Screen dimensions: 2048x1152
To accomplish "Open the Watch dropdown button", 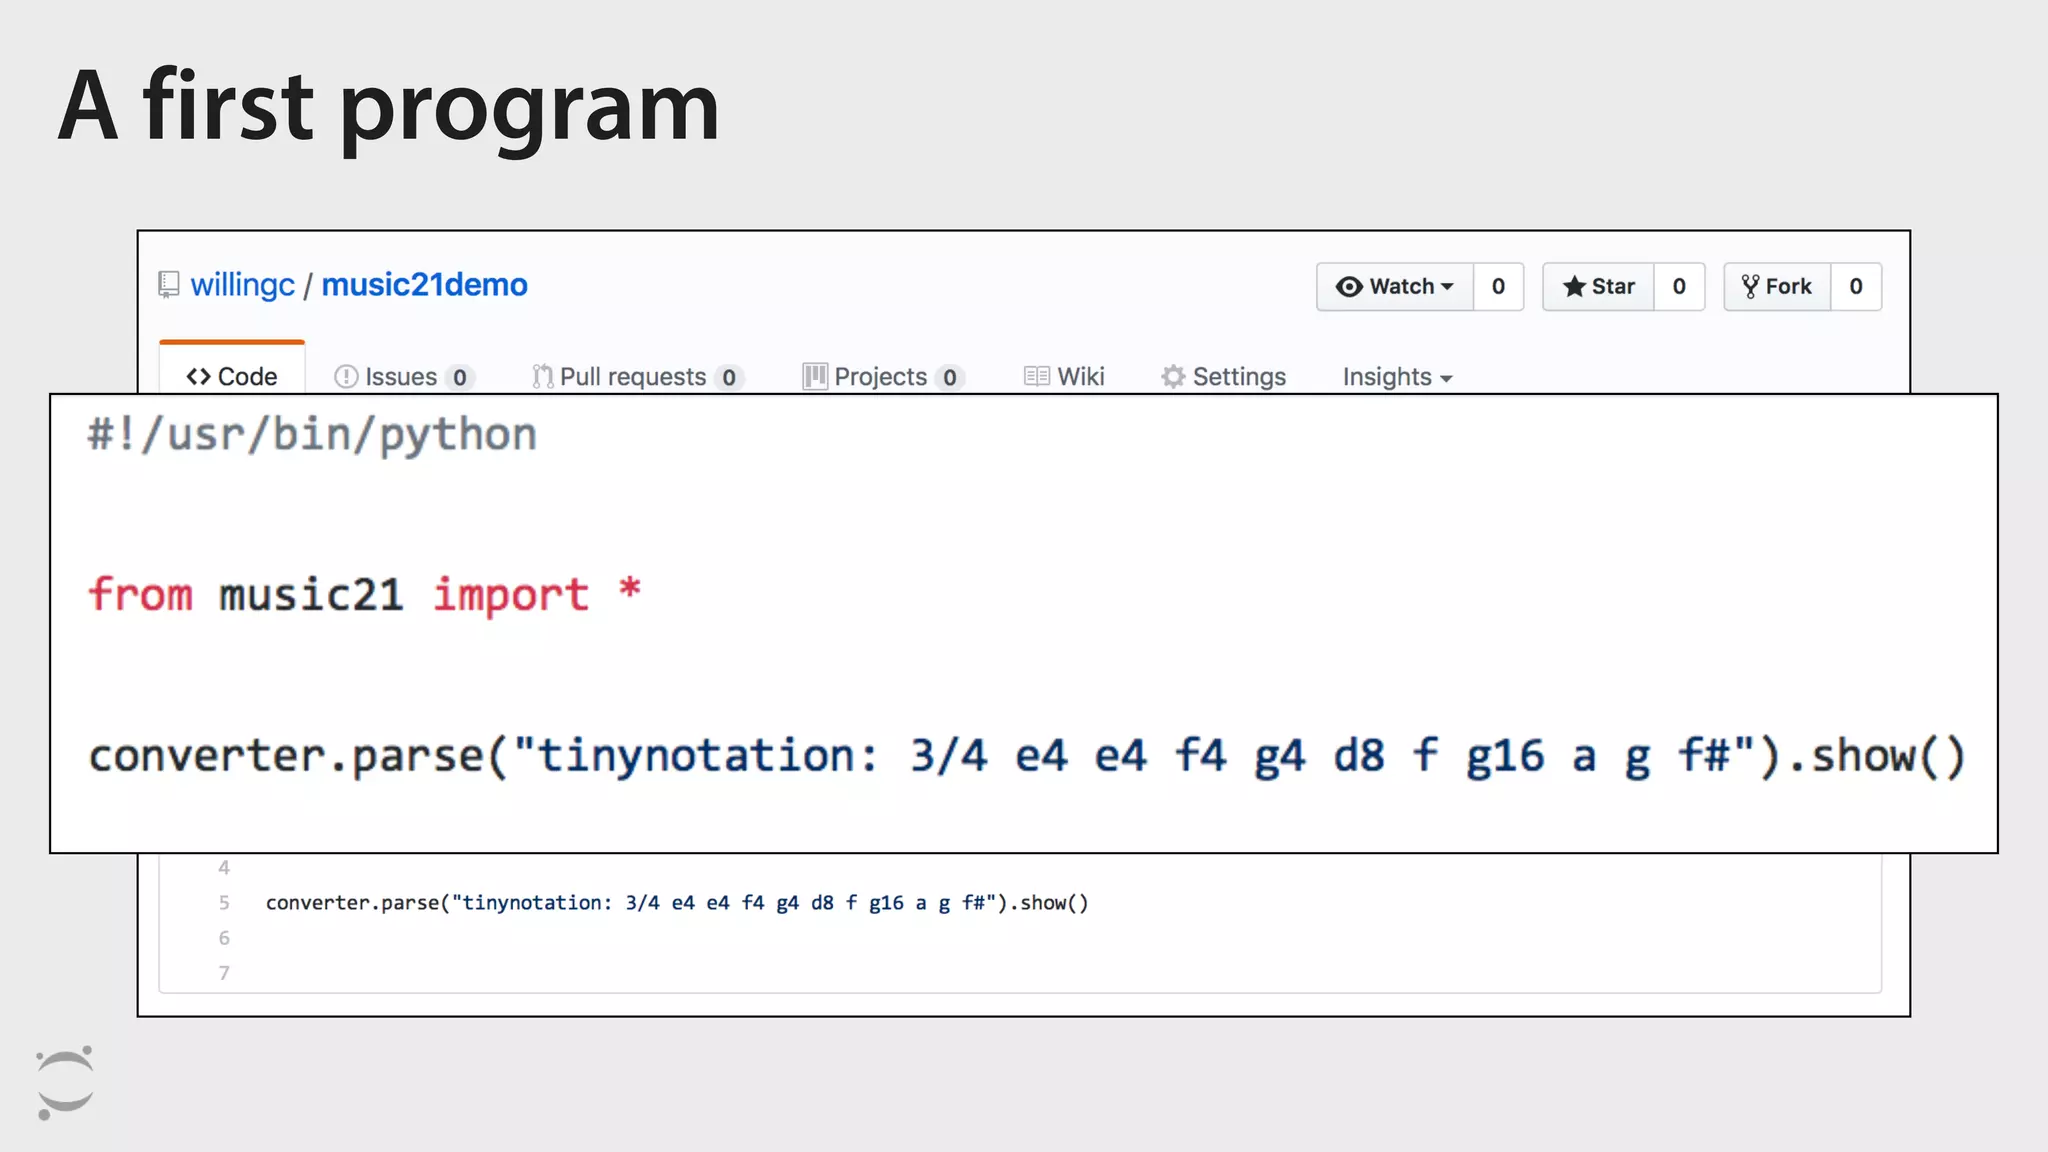I will pyautogui.click(x=1395, y=287).
